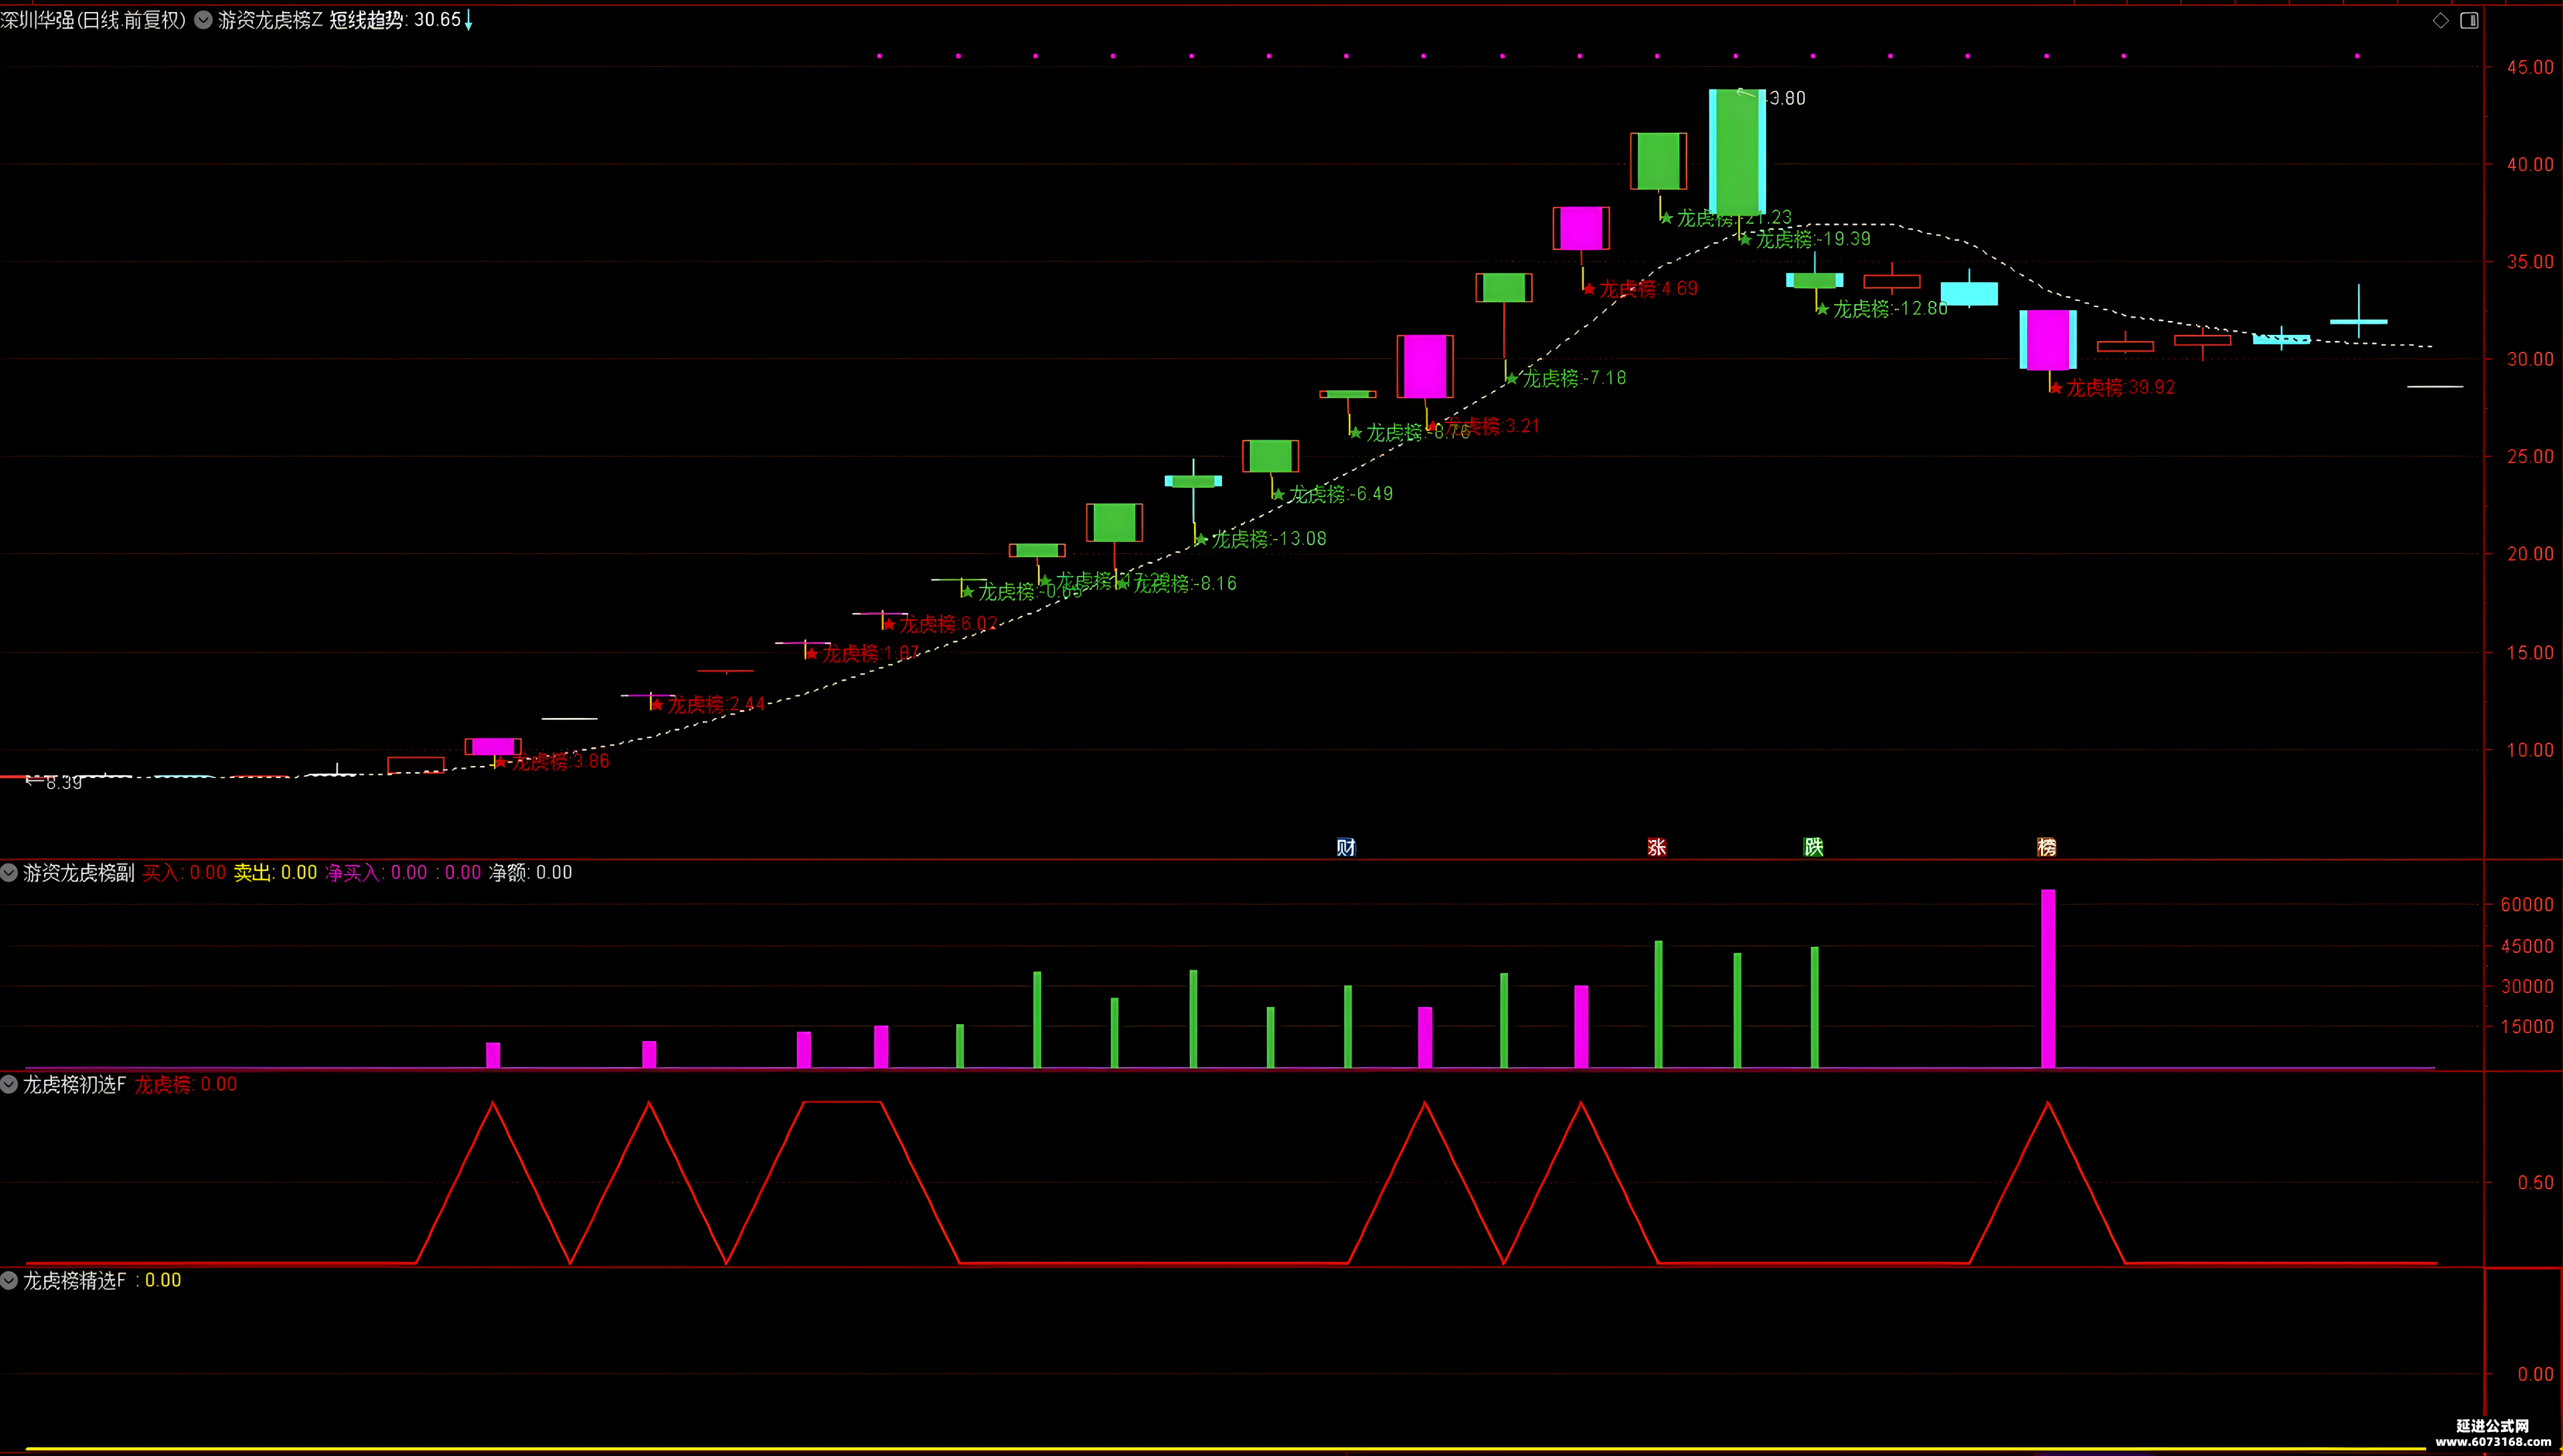
Task: Click the cyan down arrow after 30.65
Action: click(x=468, y=20)
